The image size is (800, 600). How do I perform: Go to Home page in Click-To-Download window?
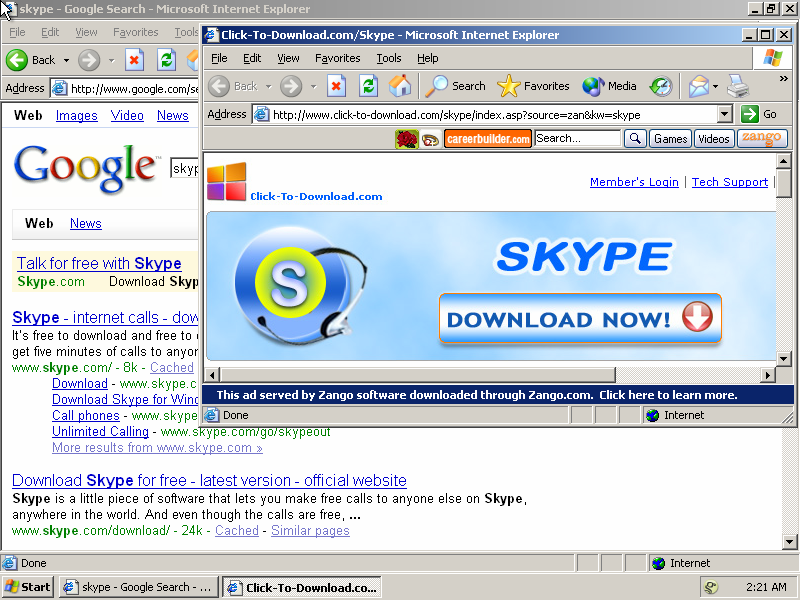pyautogui.click(x=400, y=86)
